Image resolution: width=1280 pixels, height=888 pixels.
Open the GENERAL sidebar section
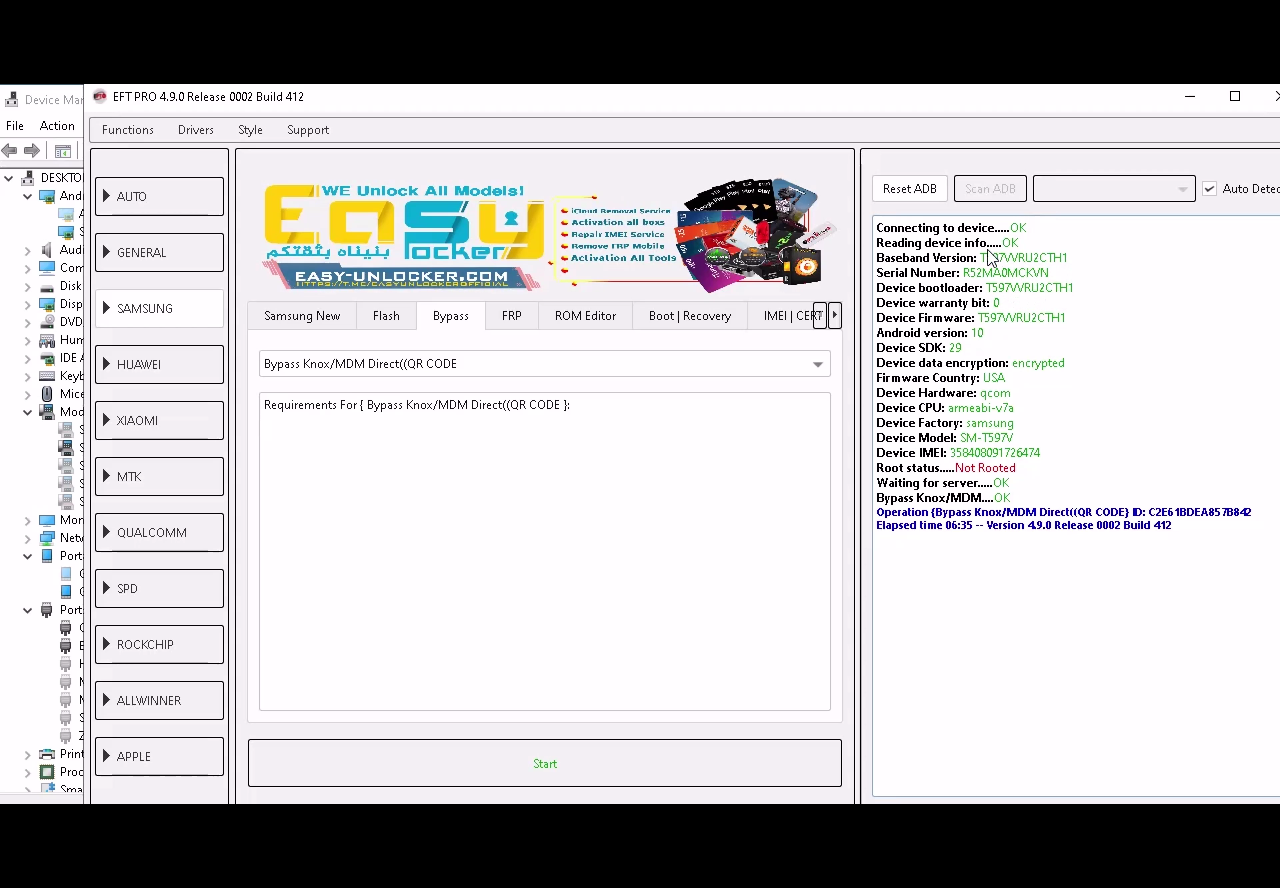pos(159,253)
